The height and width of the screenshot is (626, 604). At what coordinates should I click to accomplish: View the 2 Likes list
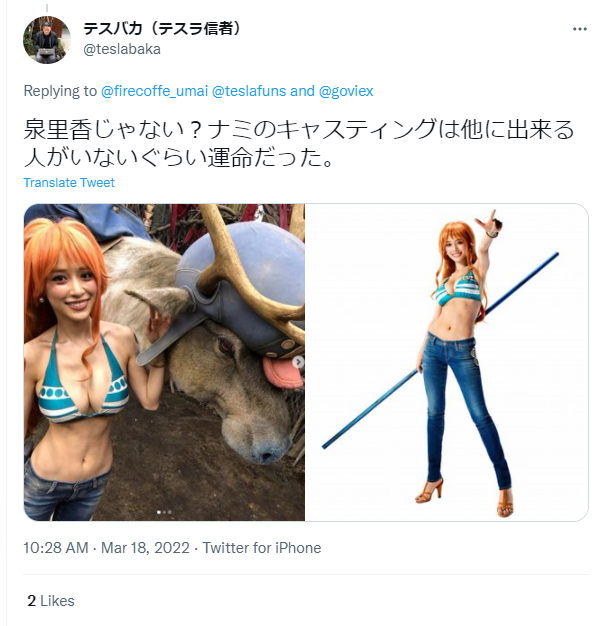coord(51,601)
